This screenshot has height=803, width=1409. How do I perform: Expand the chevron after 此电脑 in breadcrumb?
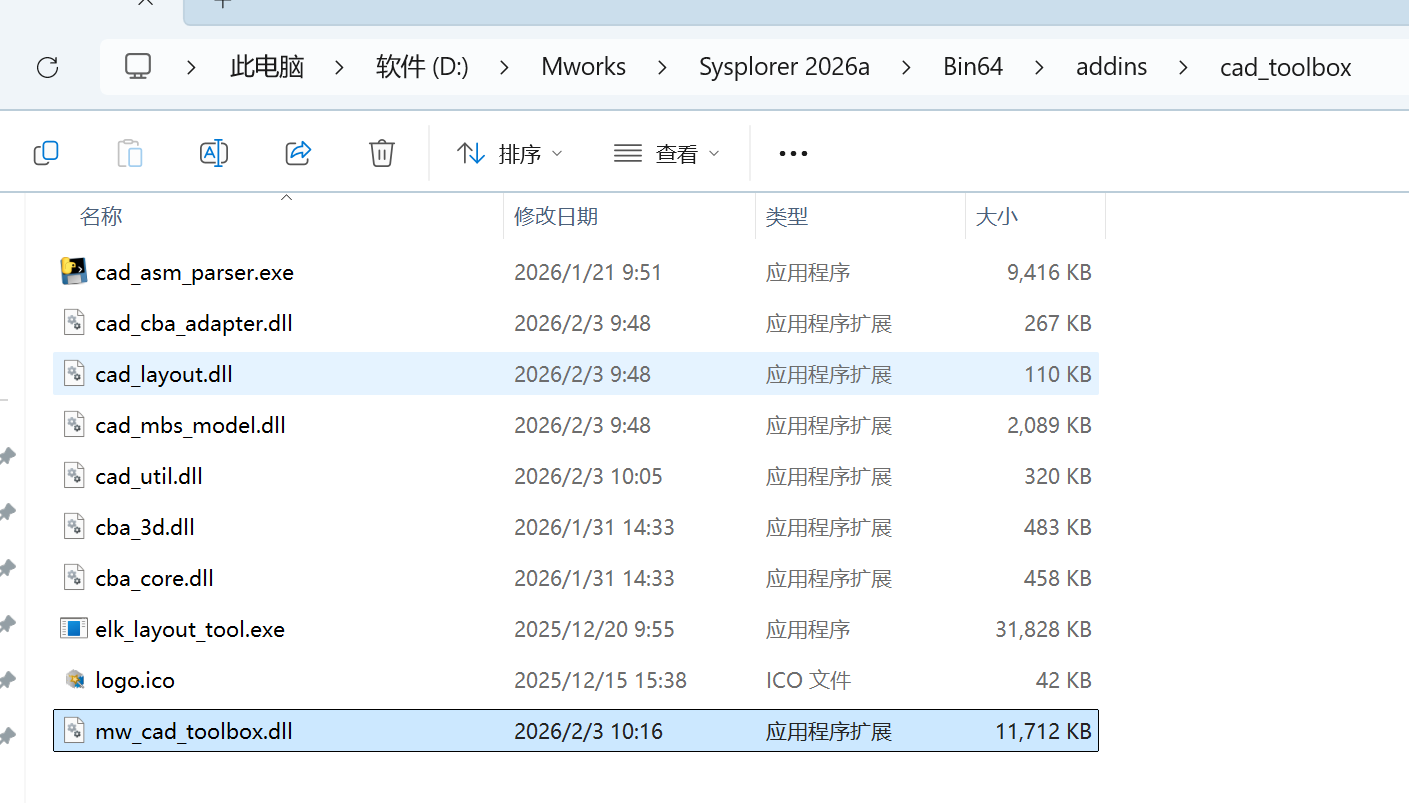[x=339, y=67]
